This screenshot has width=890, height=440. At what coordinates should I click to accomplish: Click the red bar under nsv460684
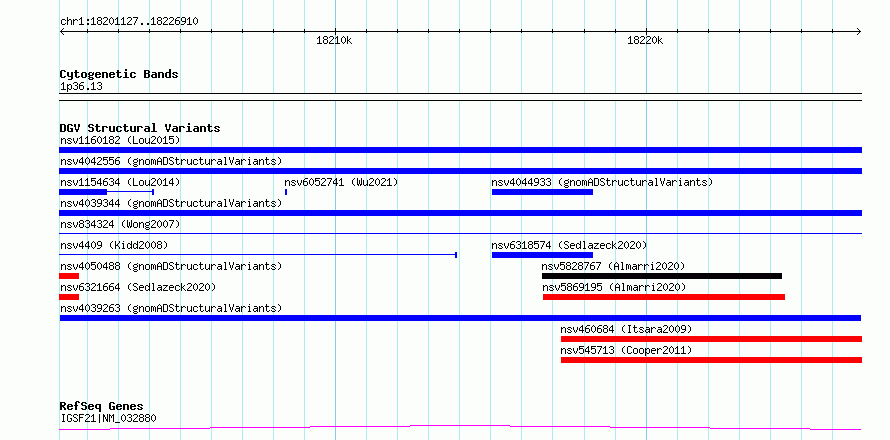tap(711, 339)
